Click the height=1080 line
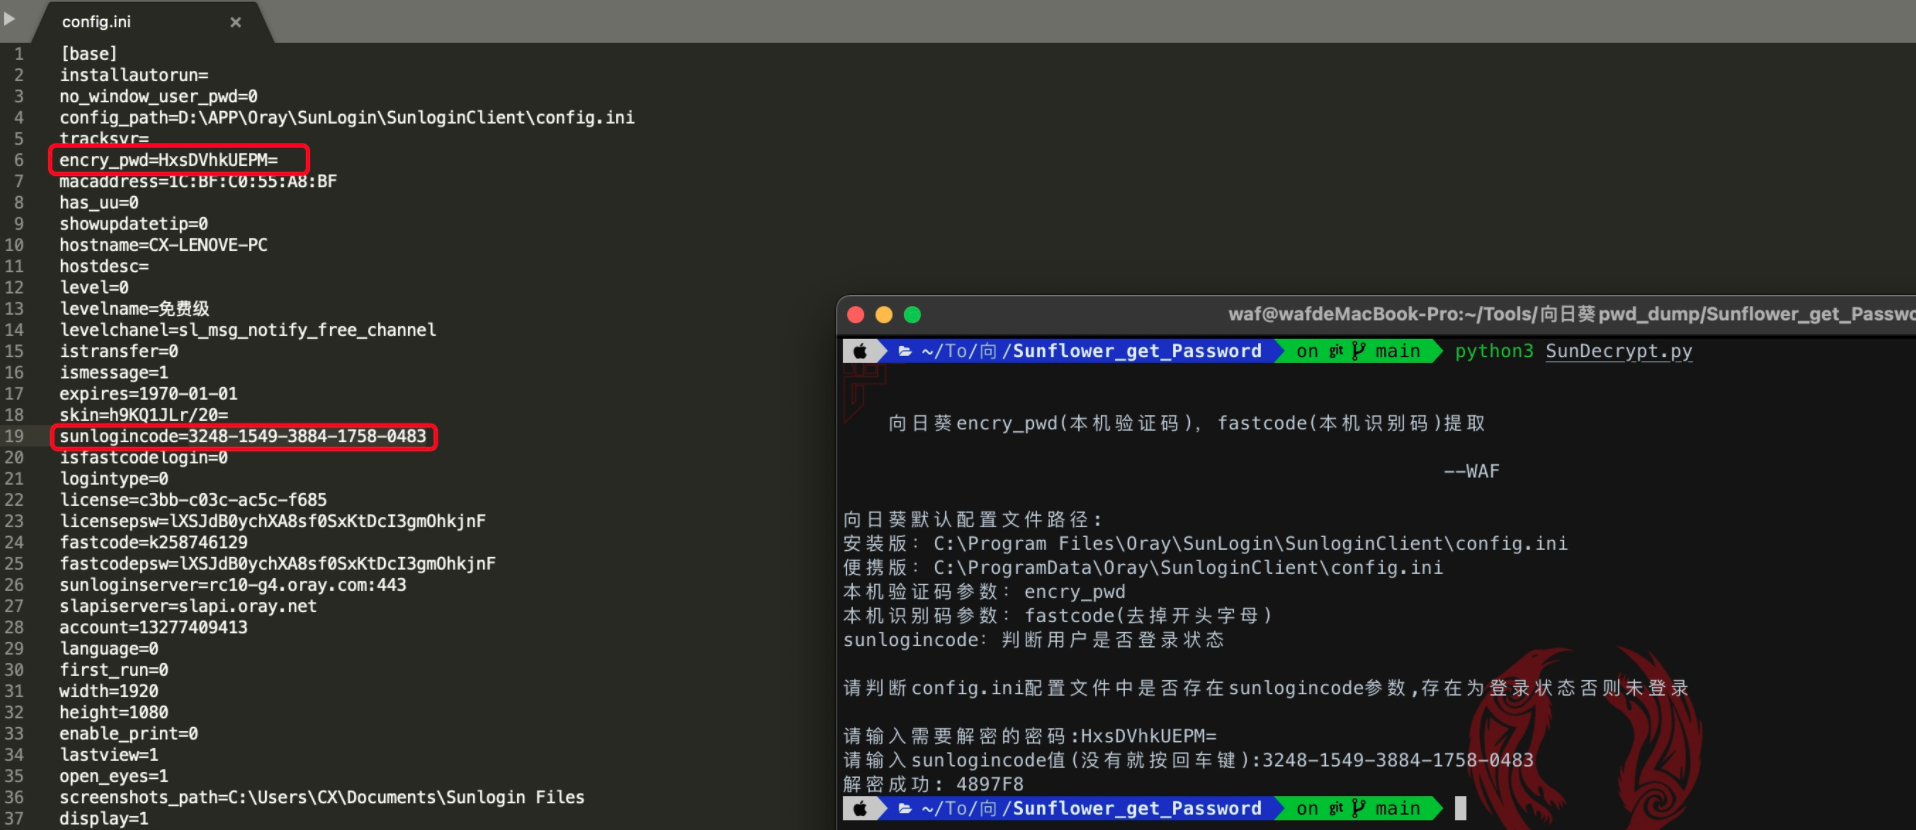The height and width of the screenshot is (830, 1916). click(x=114, y=712)
